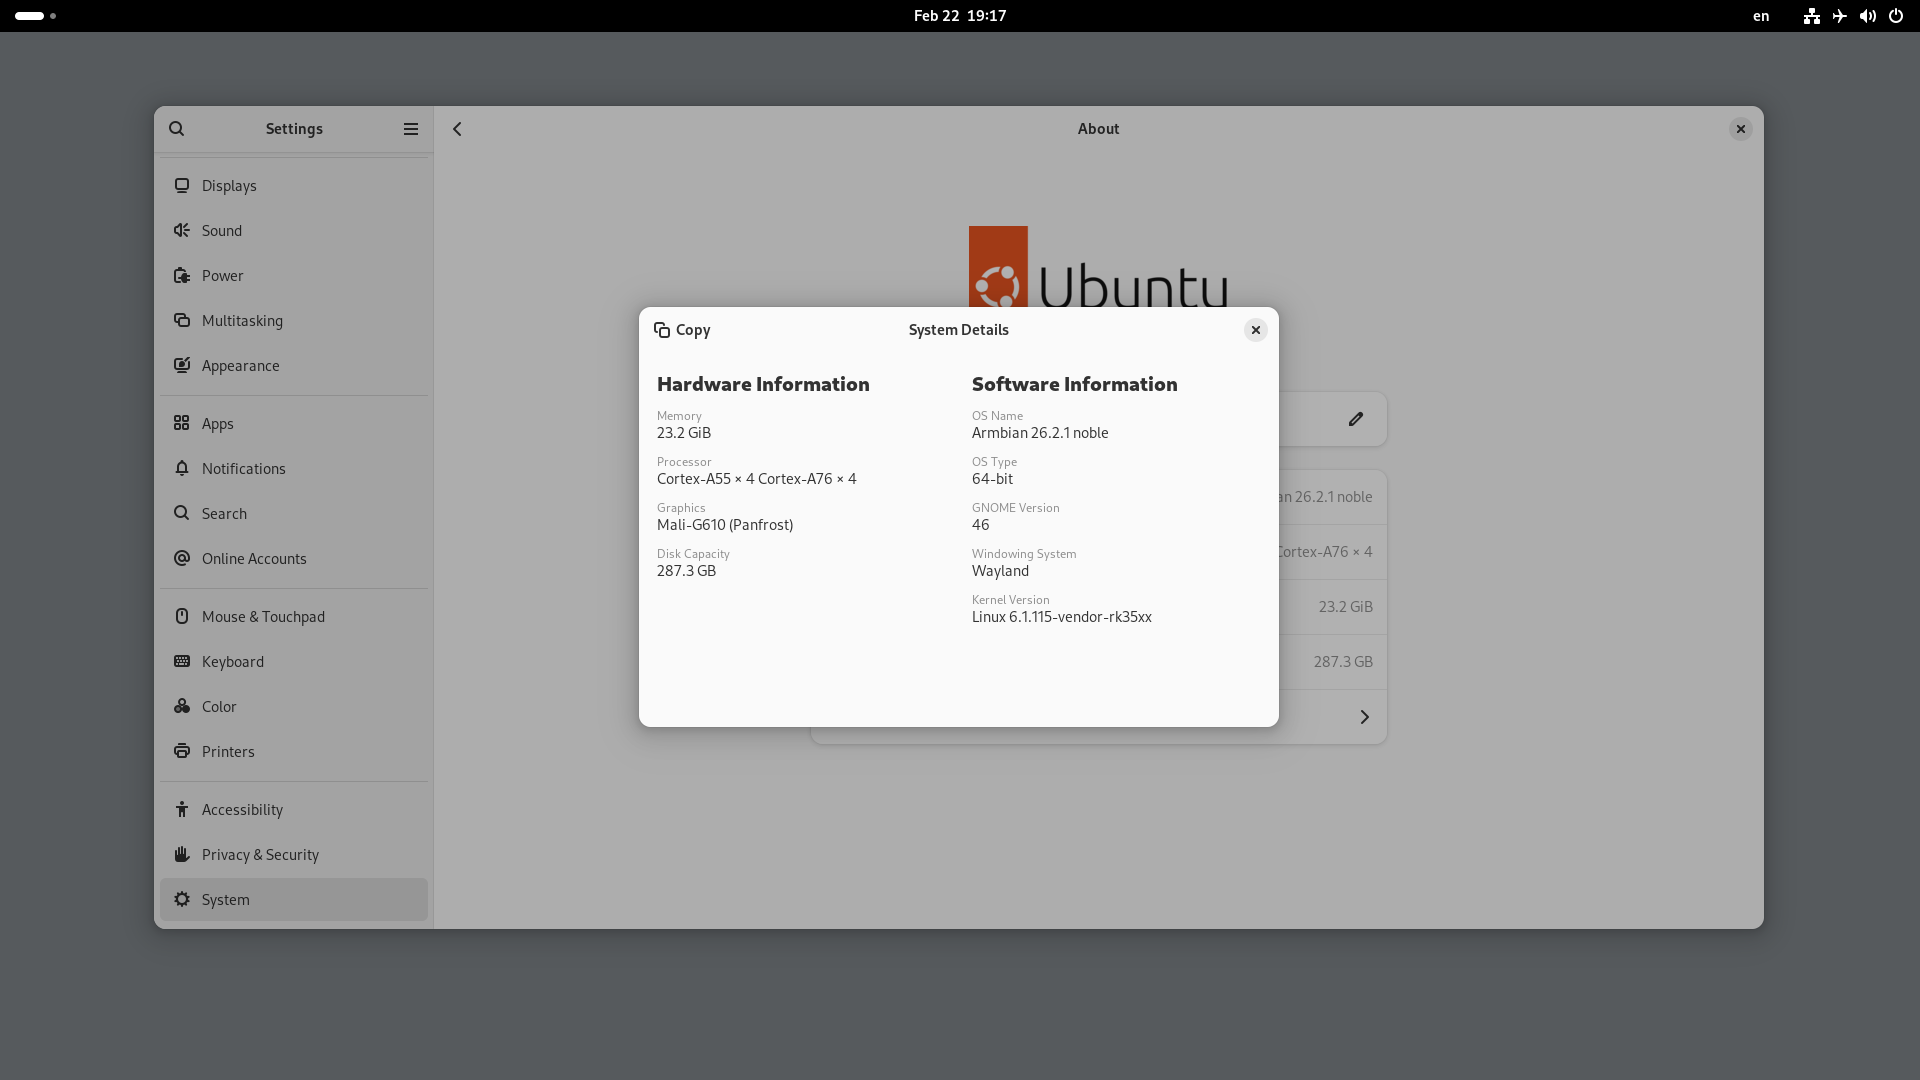Click the Online Accounts sidebar item

[254, 559]
